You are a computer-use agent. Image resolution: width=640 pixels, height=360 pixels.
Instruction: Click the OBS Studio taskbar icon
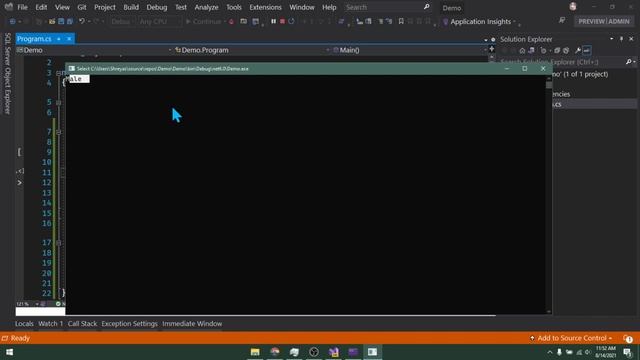pyautogui.click(x=314, y=352)
